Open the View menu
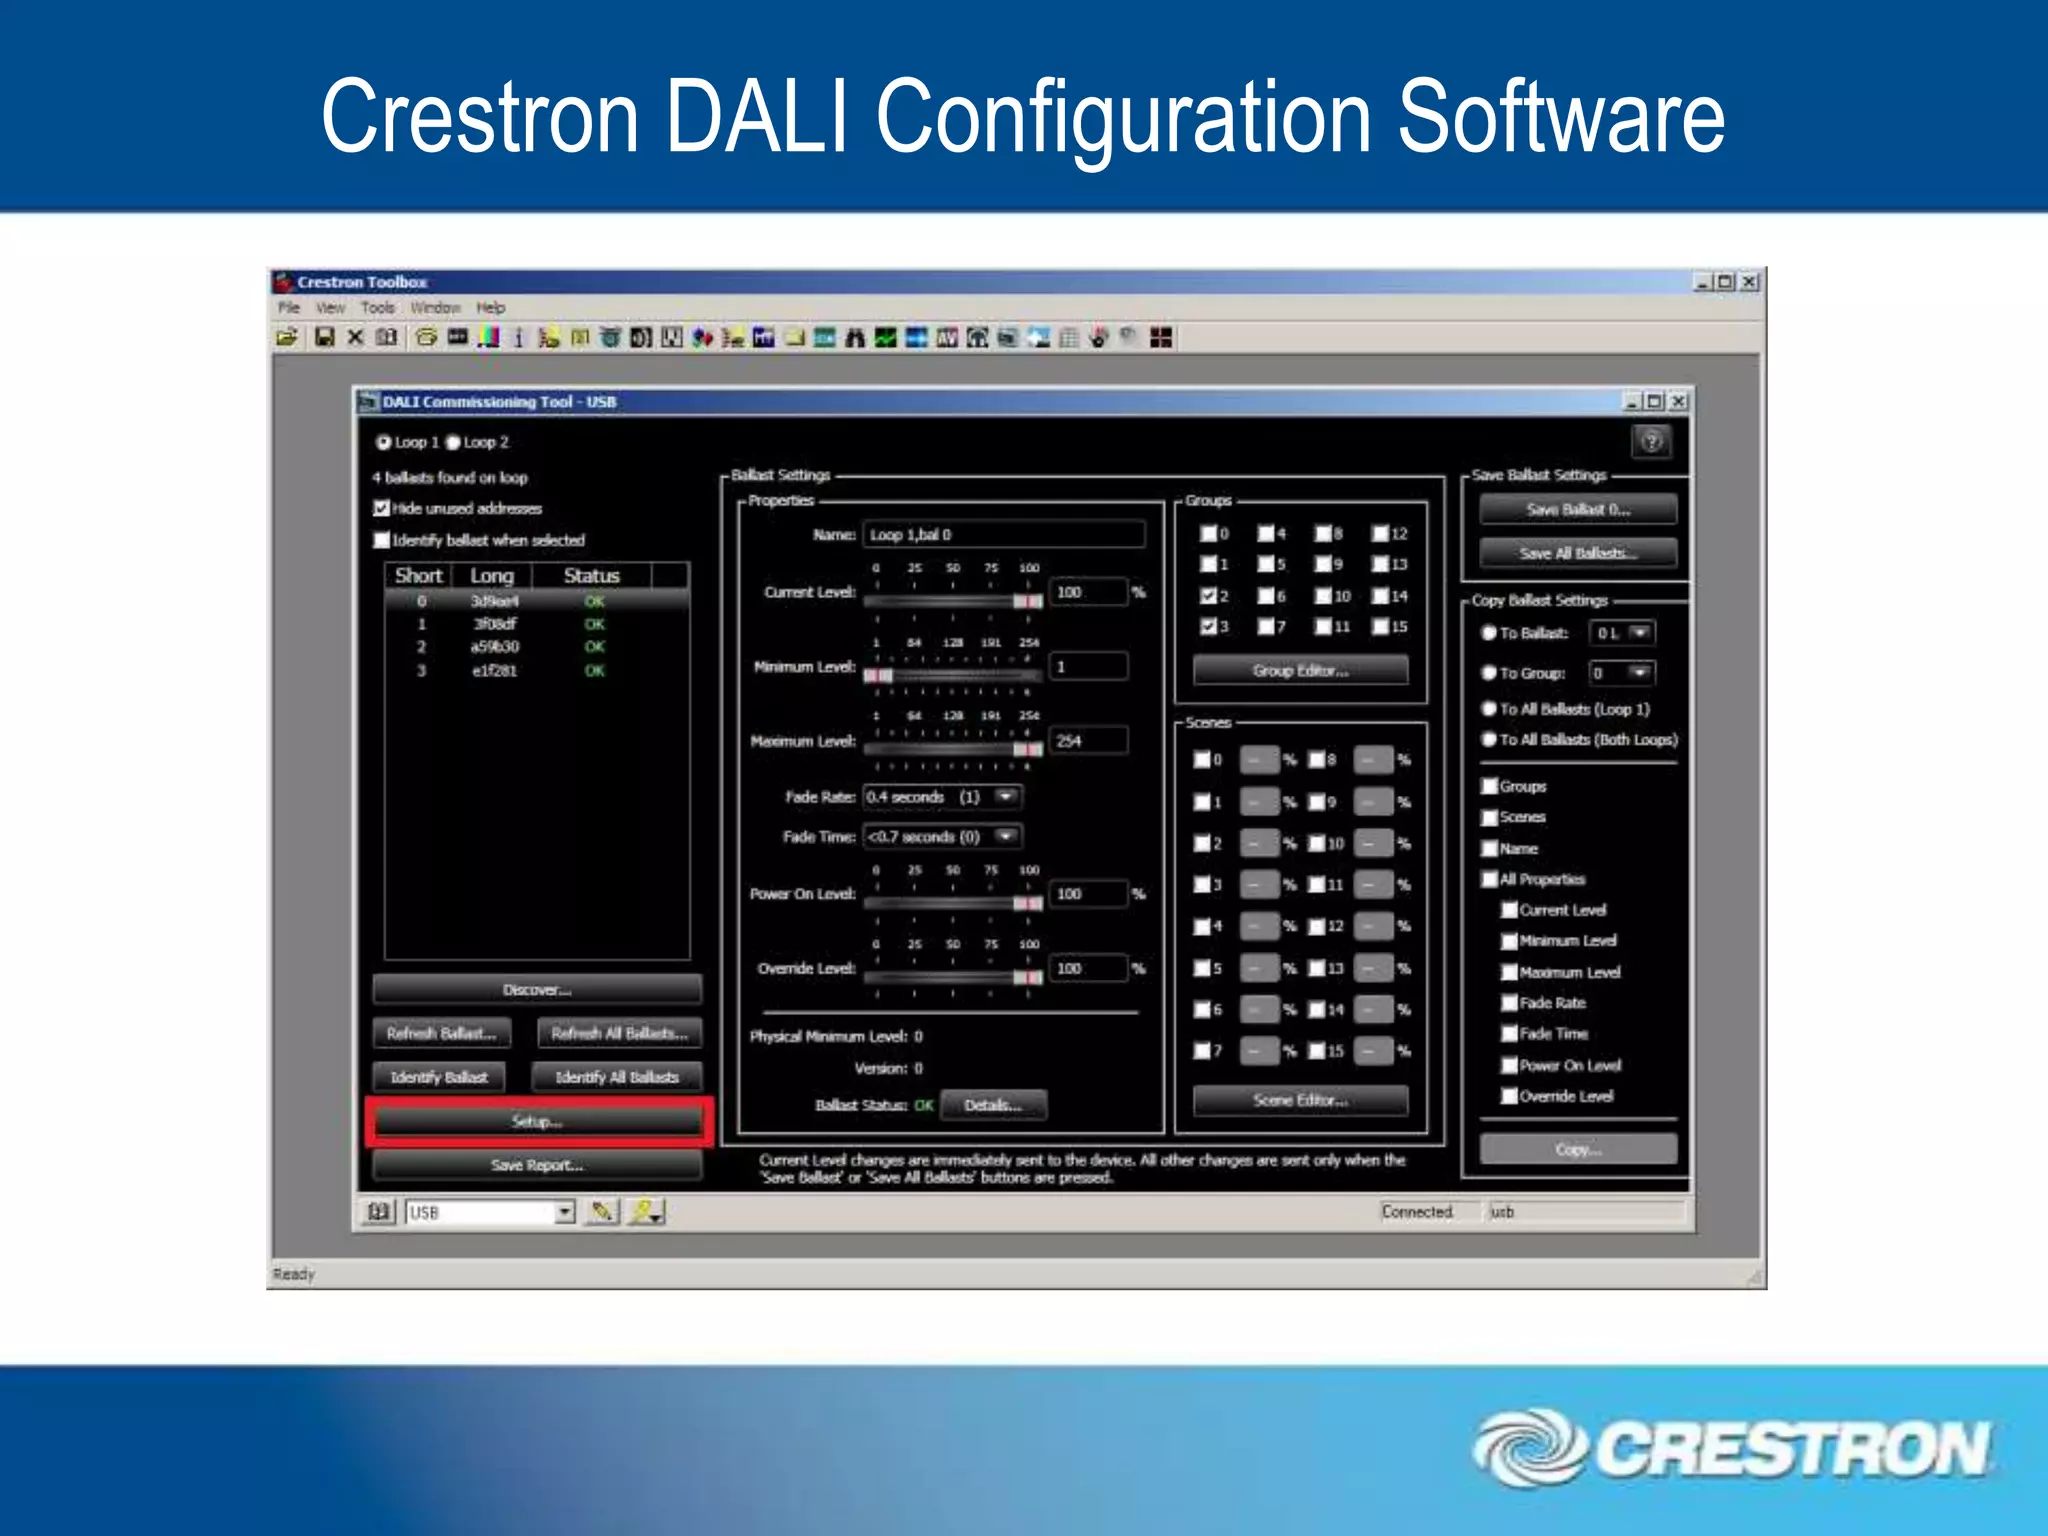 [x=330, y=308]
